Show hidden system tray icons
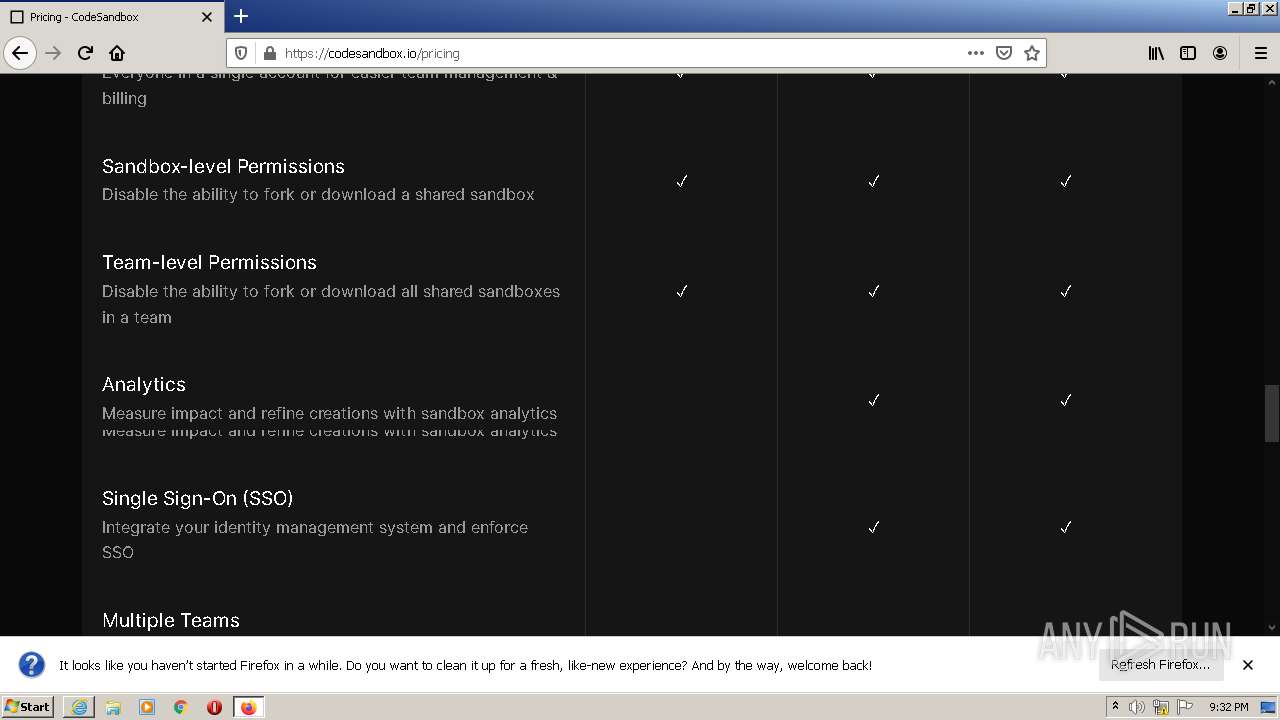1280x720 pixels. [1115, 707]
